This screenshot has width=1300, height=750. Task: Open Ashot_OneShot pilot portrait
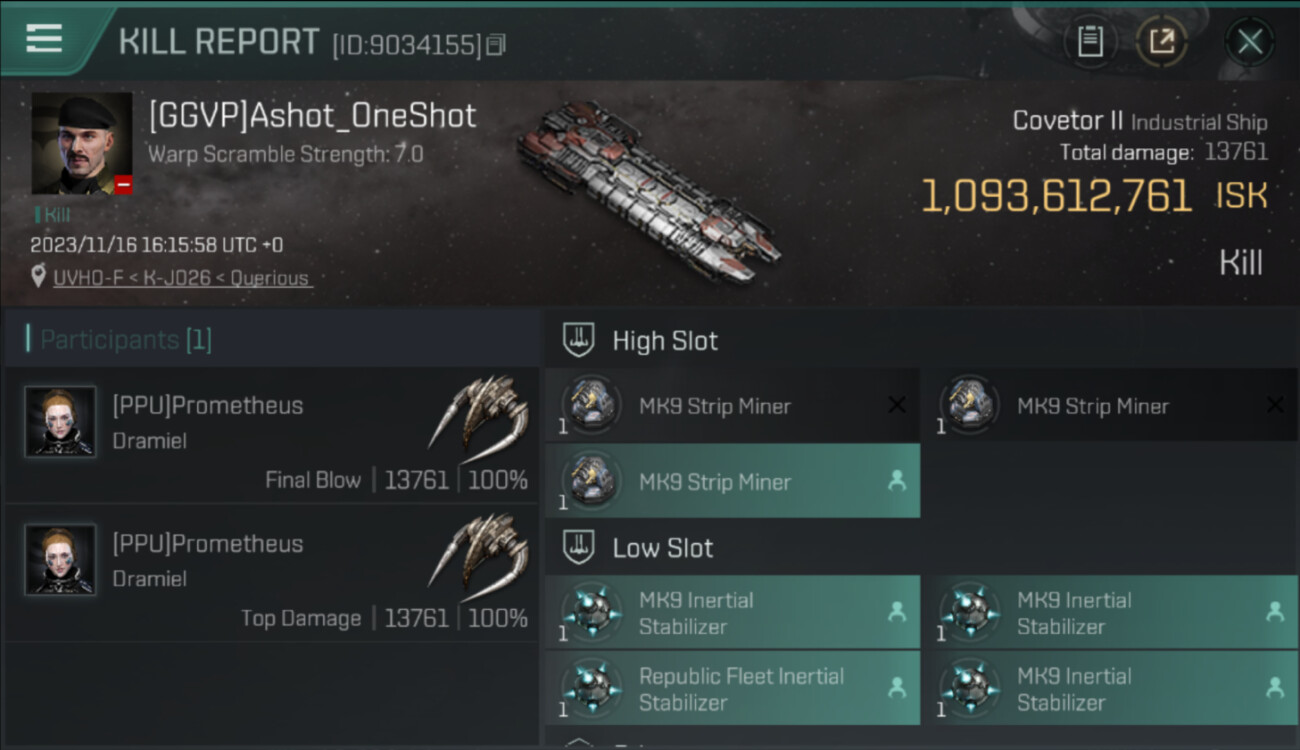tap(82, 143)
